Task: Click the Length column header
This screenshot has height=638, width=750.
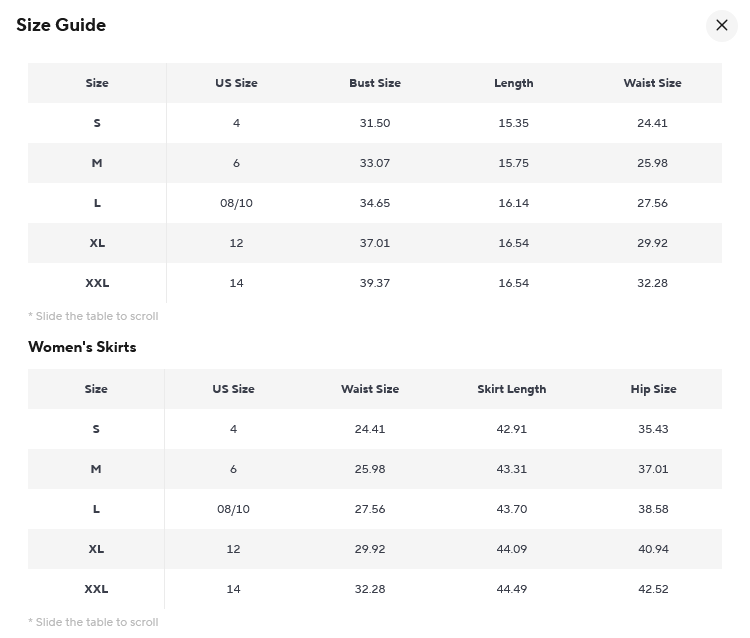Action: pyautogui.click(x=514, y=83)
